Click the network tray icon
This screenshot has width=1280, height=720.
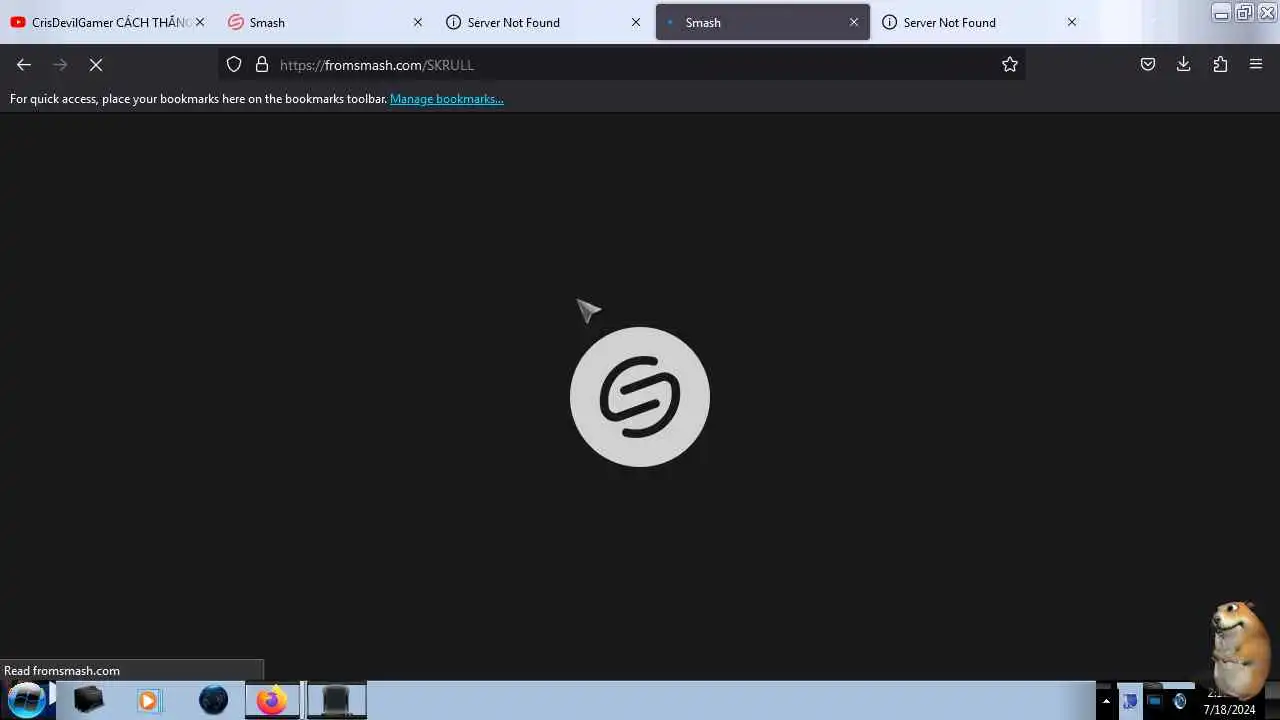pyautogui.click(x=1154, y=701)
